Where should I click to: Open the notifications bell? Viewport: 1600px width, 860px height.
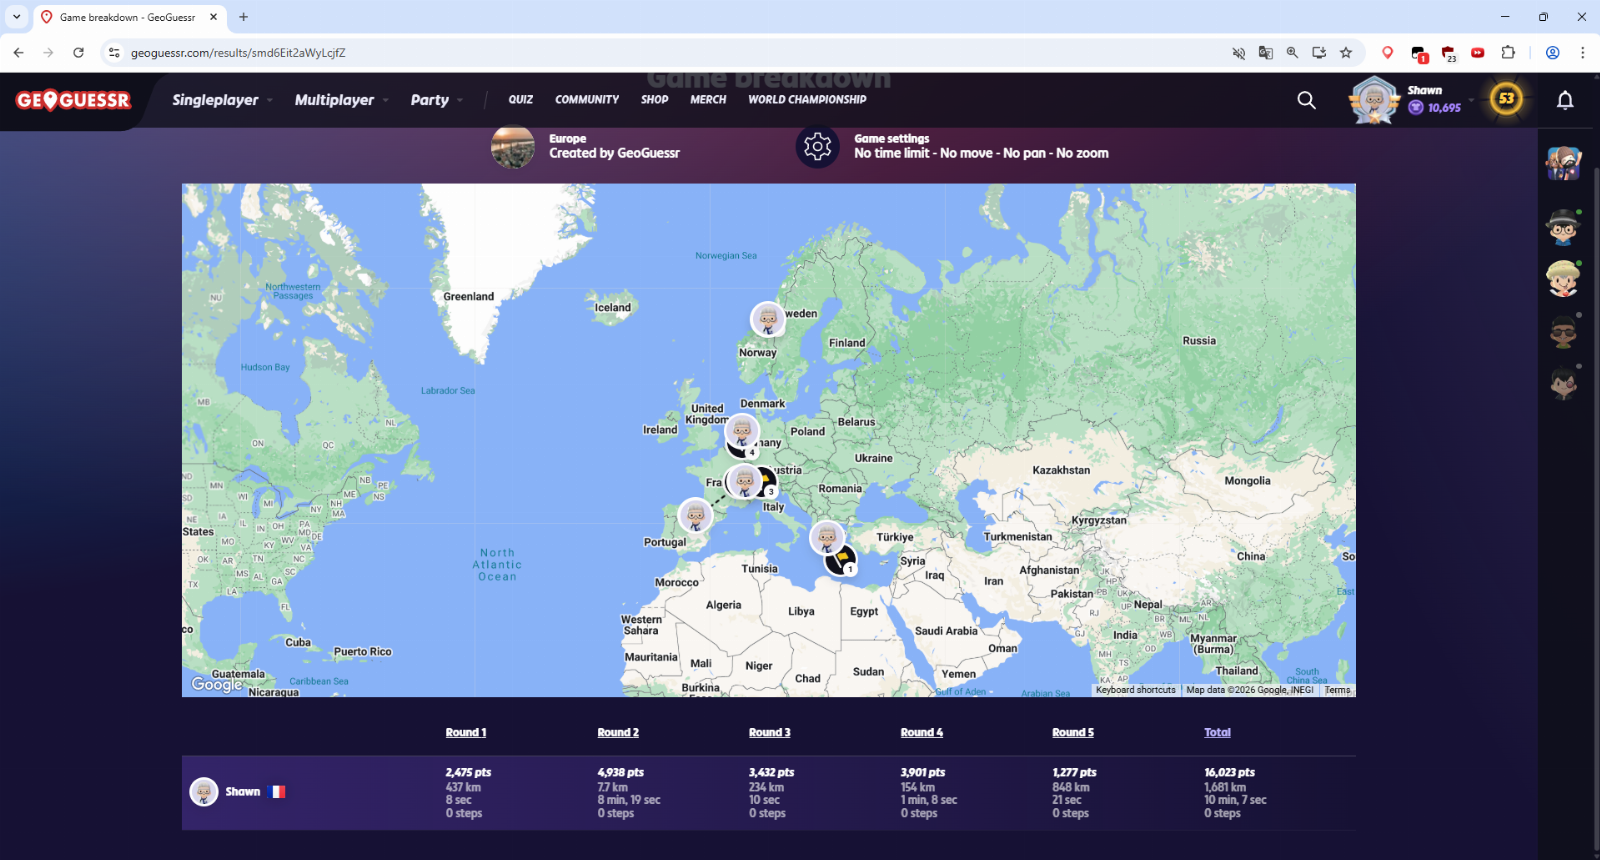point(1565,100)
